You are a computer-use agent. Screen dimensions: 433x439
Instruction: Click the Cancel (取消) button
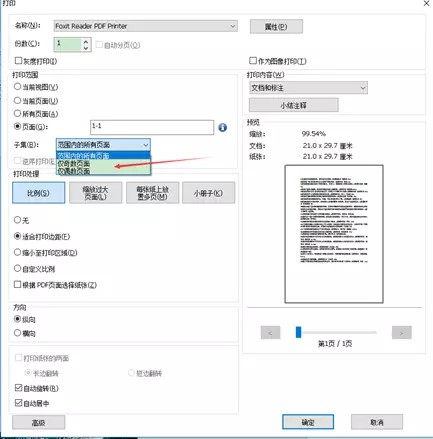pyautogui.click(x=377, y=422)
